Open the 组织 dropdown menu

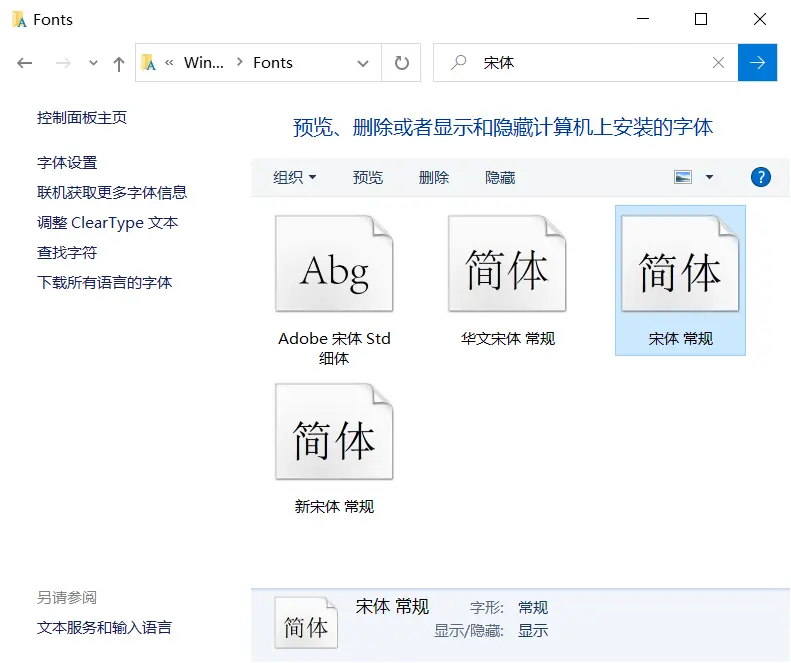[x=295, y=177]
